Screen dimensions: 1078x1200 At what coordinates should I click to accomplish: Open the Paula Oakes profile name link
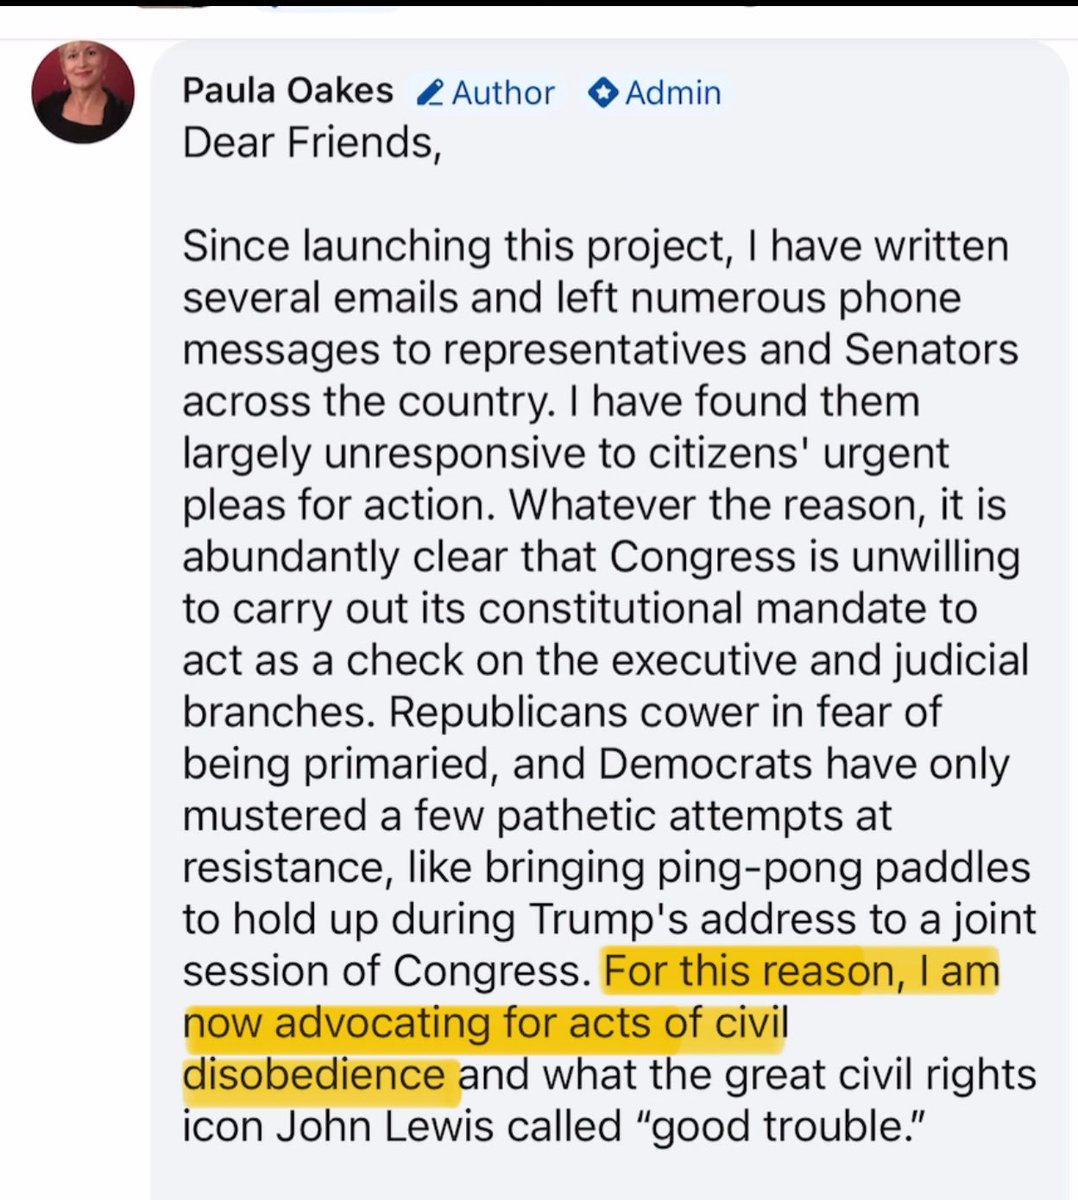(288, 91)
